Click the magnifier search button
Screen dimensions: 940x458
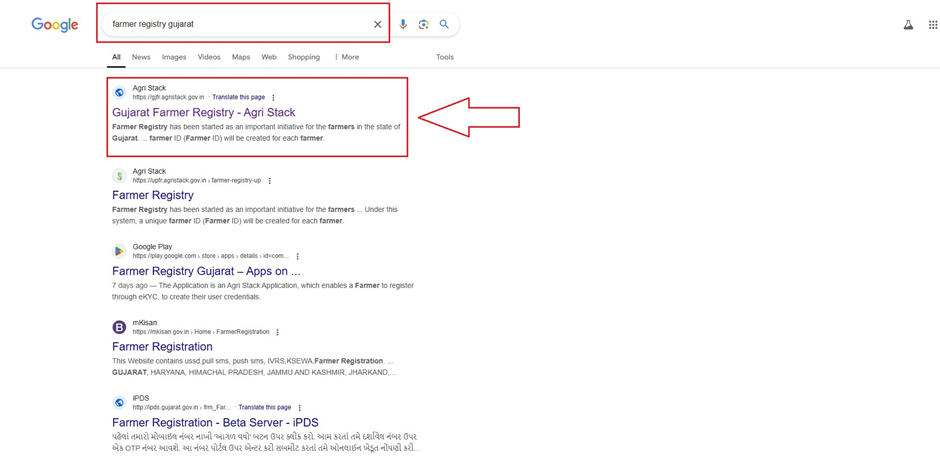click(444, 25)
